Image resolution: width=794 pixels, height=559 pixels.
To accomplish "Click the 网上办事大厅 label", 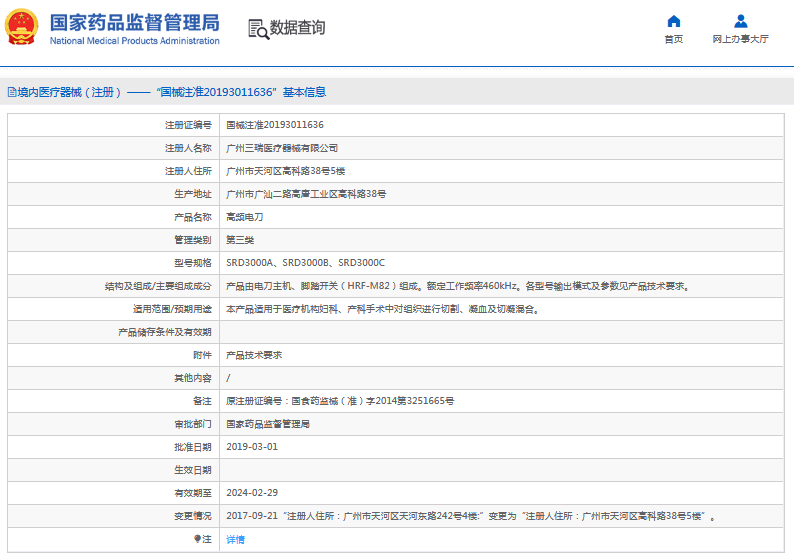I will tap(740, 39).
